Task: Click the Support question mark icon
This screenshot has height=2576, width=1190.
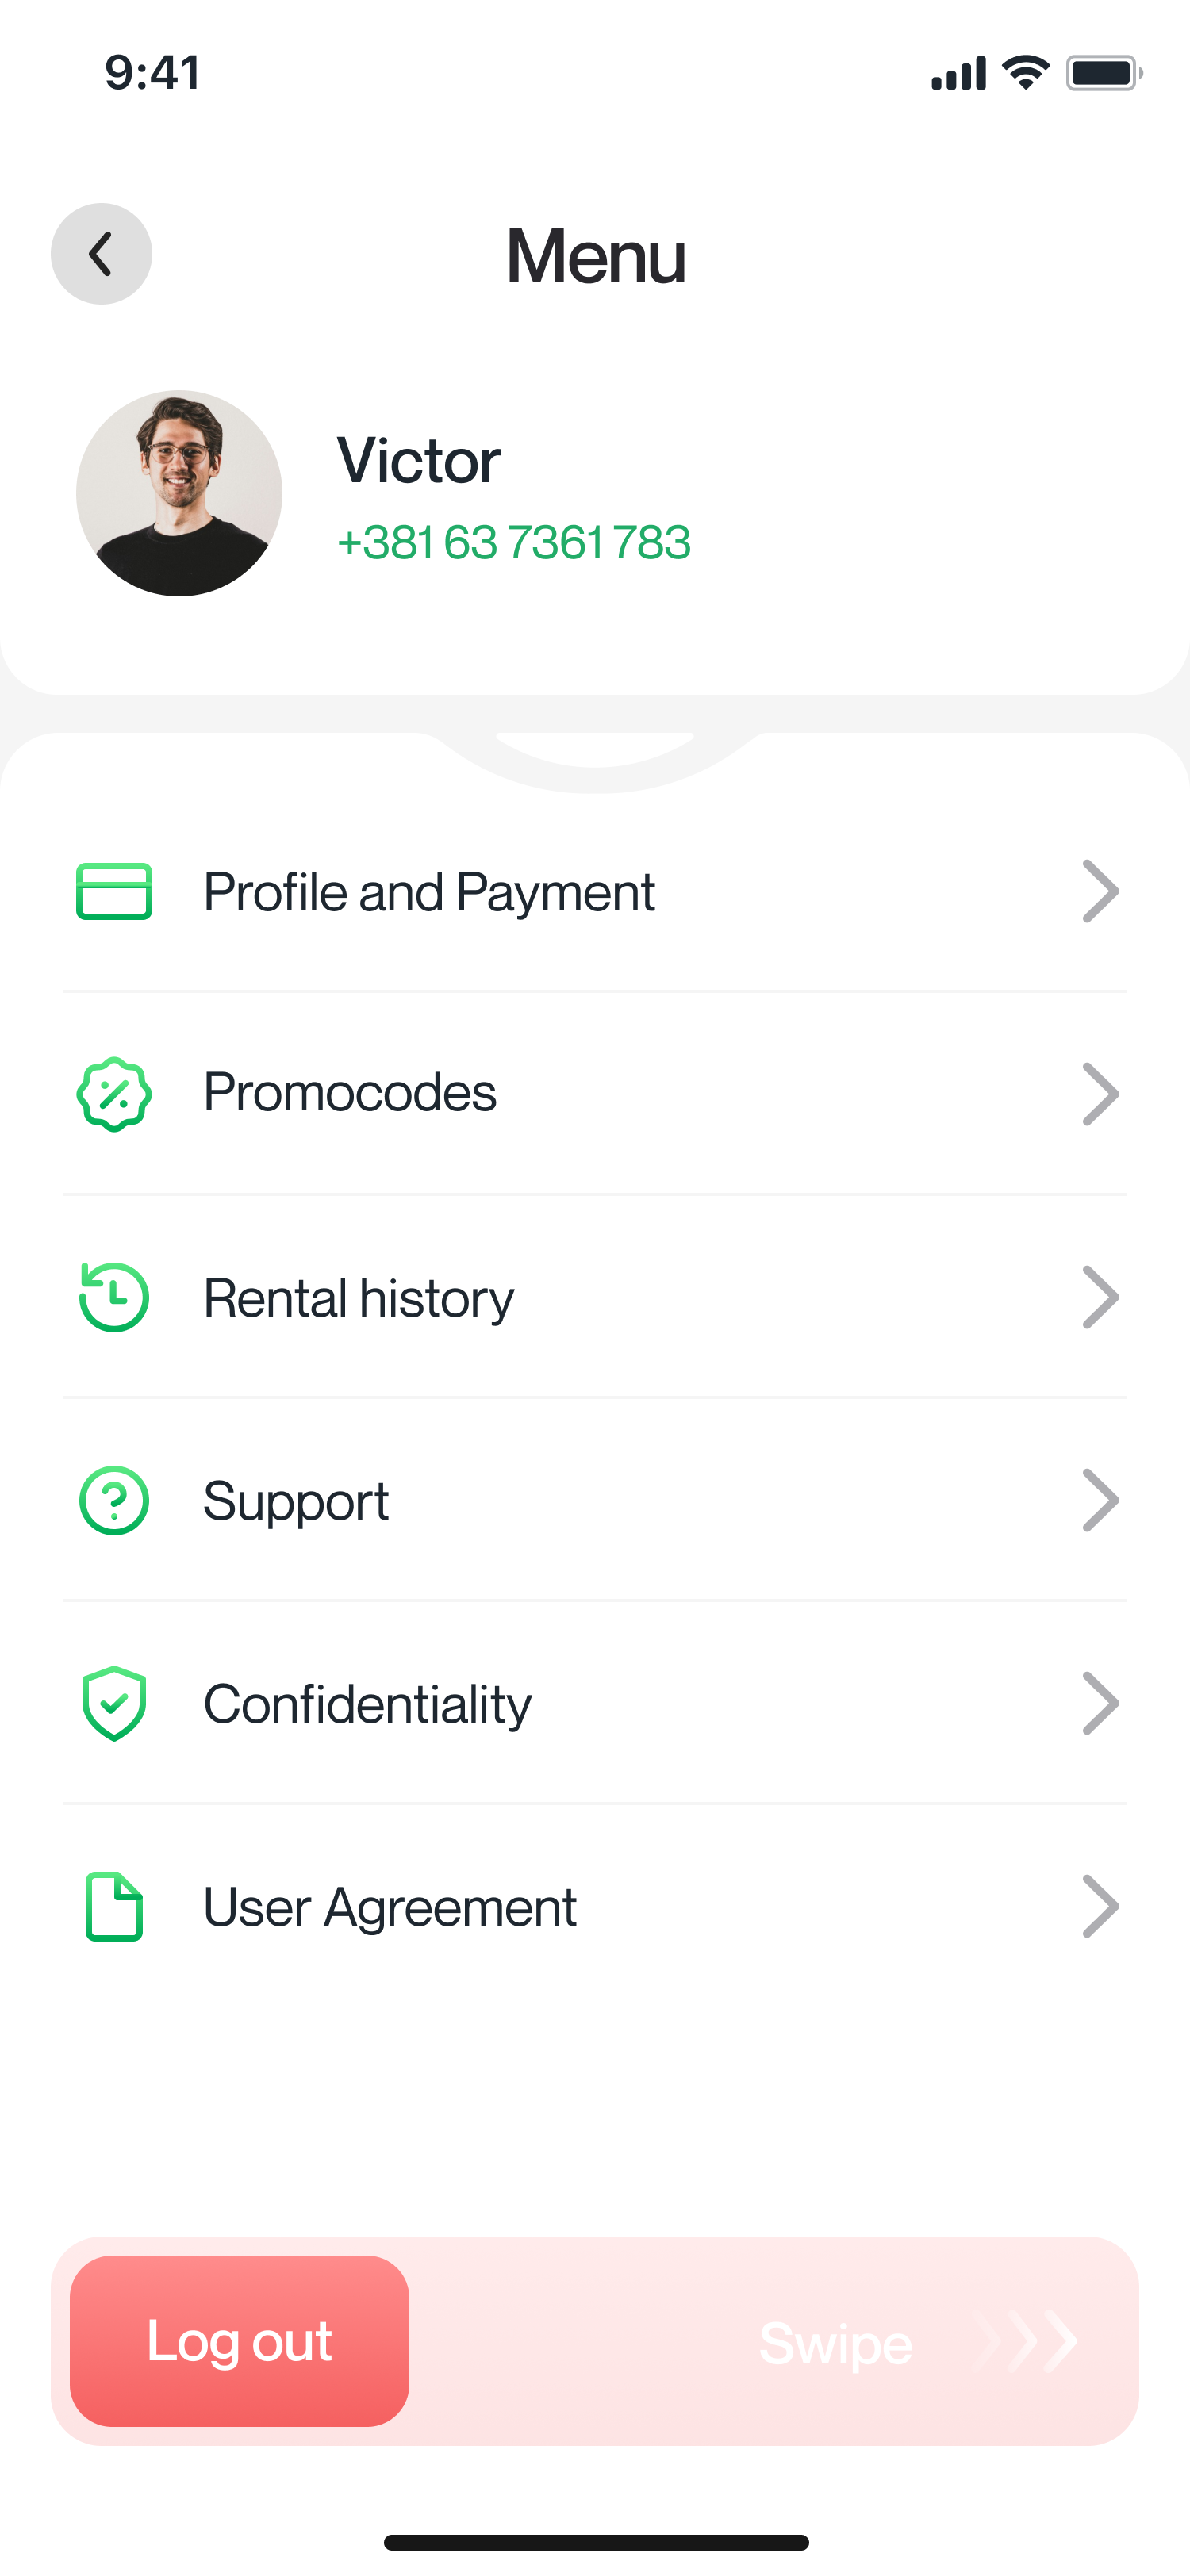Action: [114, 1500]
